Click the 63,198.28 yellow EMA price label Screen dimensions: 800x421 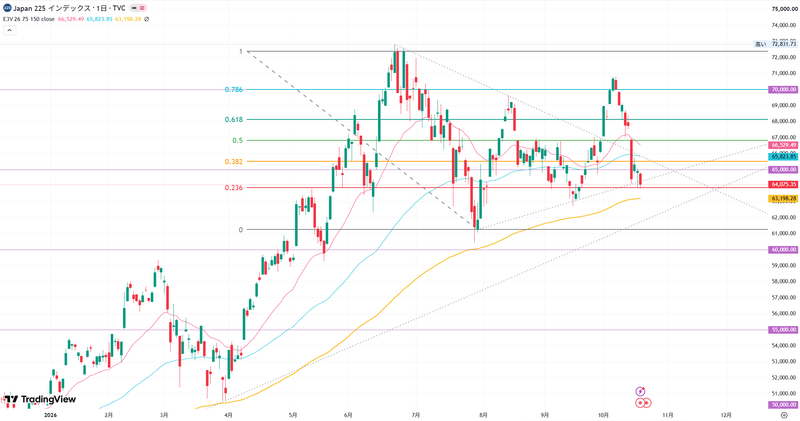[x=783, y=198]
